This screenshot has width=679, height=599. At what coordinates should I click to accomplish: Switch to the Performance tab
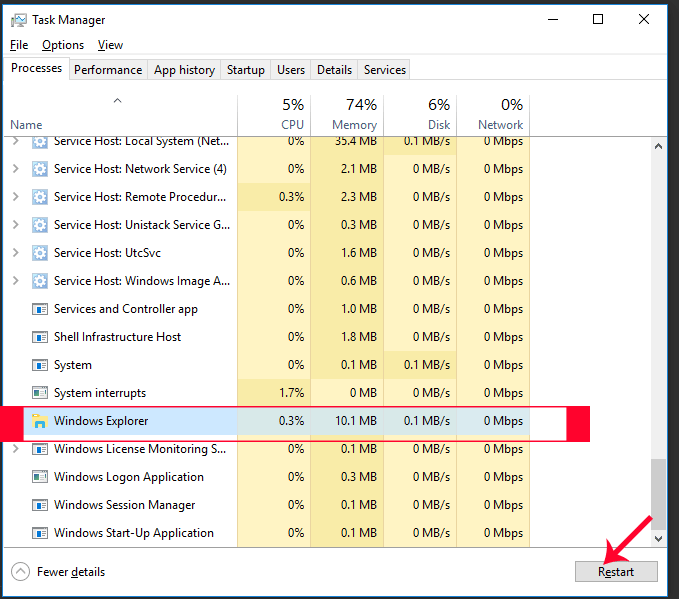[x=108, y=70]
